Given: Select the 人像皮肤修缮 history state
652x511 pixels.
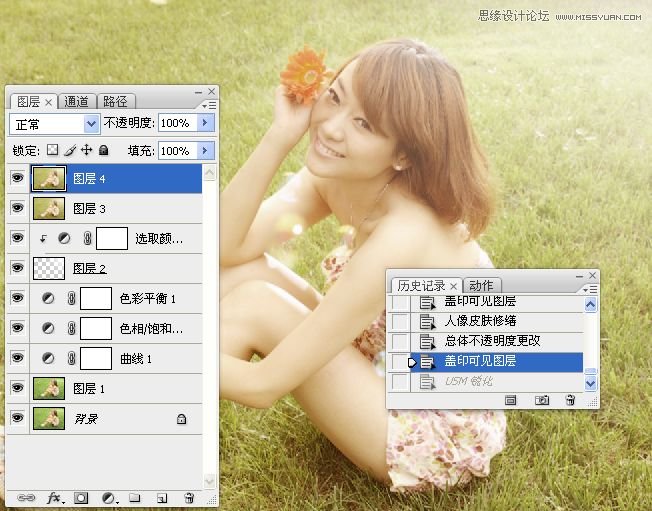Looking at the screenshot, I should pos(480,321).
